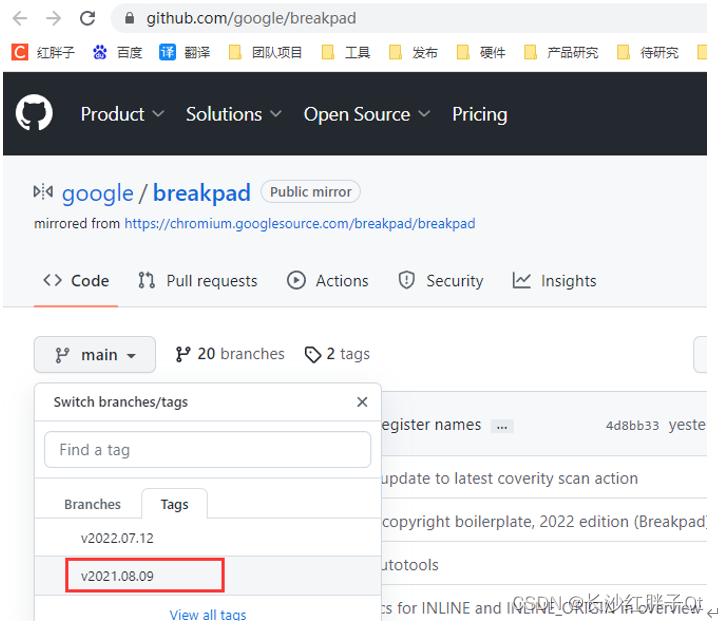This screenshot has width=719, height=623.
Task: Open the breakpad repository link
Action: (202, 193)
